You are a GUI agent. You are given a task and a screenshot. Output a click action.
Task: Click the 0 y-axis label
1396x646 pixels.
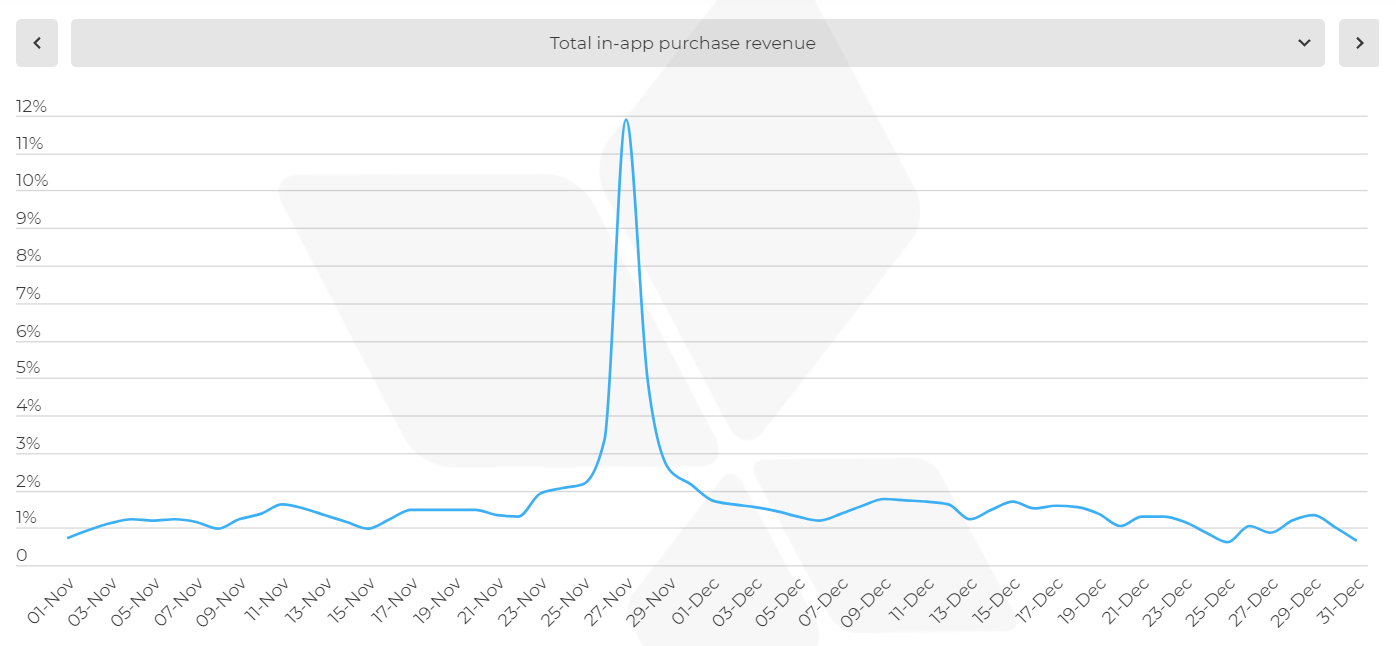pyautogui.click(x=22, y=556)
